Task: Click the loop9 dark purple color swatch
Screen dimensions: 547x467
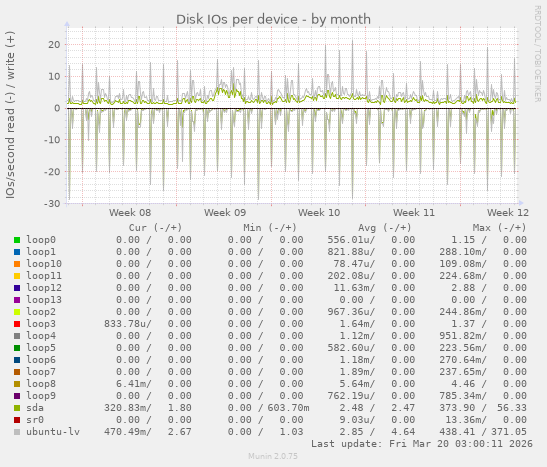Action: click(x=17, y=396)
